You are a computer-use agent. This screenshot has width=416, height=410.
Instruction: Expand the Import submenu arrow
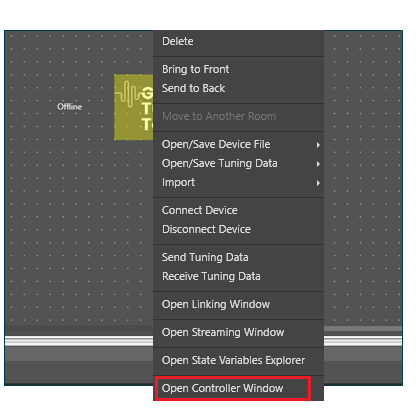318,183
